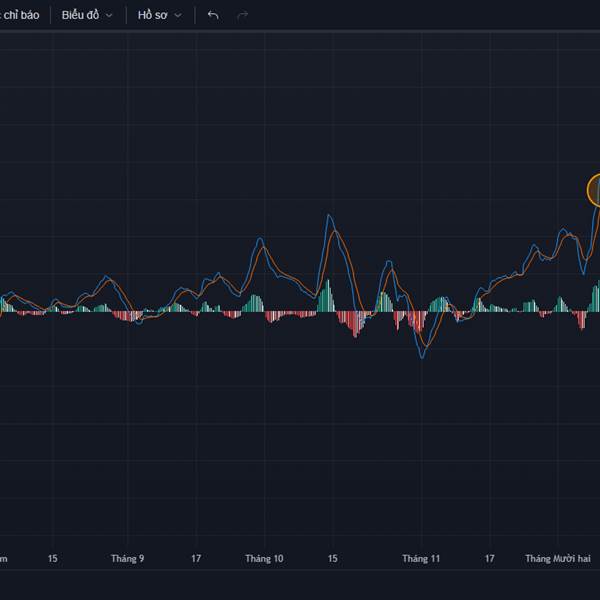Screen dimensions: 600x600
Task: Click the 15 label right of Tháng 10
Action: pos(333,559)
